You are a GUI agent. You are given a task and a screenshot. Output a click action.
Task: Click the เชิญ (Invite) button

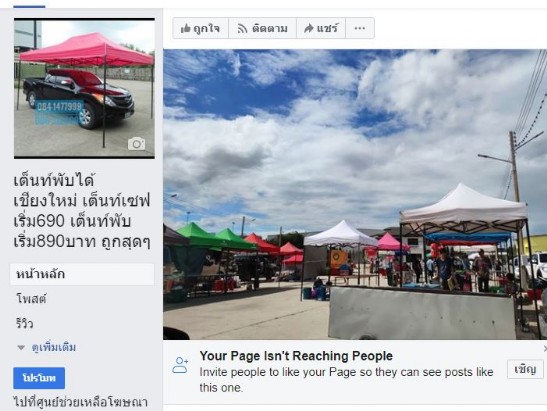coord(525,369)
